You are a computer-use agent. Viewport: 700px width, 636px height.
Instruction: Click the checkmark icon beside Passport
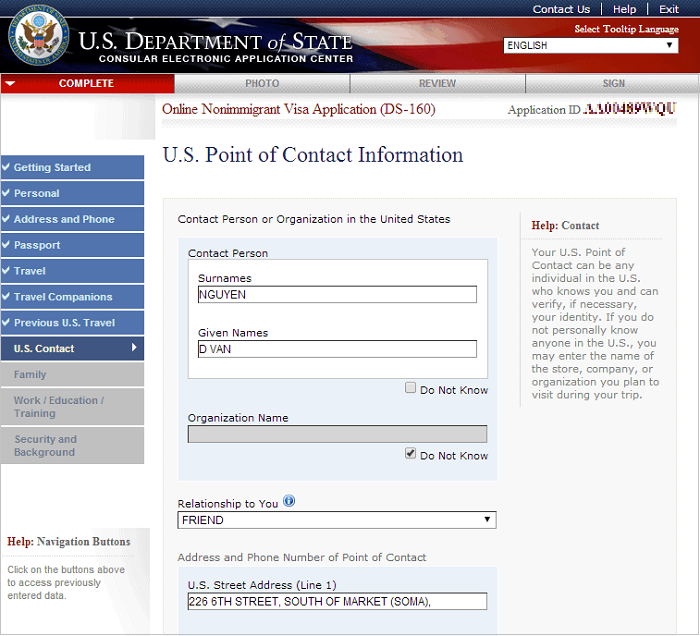coord(7,246)
